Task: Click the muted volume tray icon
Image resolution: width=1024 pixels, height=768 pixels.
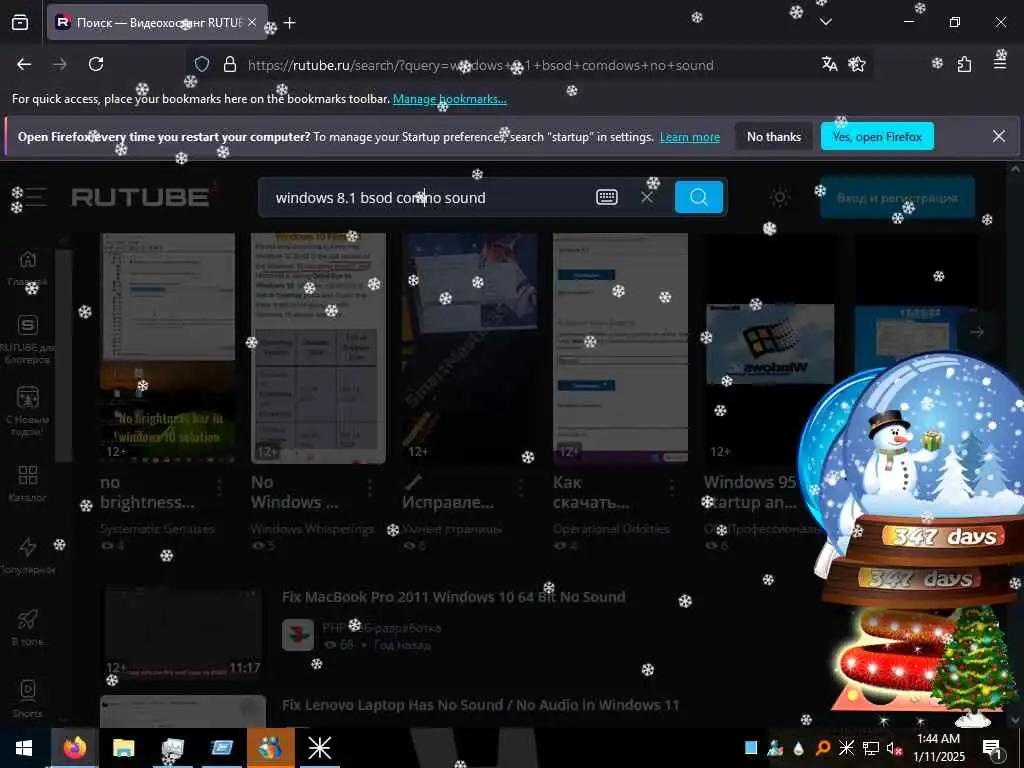Action: (x=893, y=748)
